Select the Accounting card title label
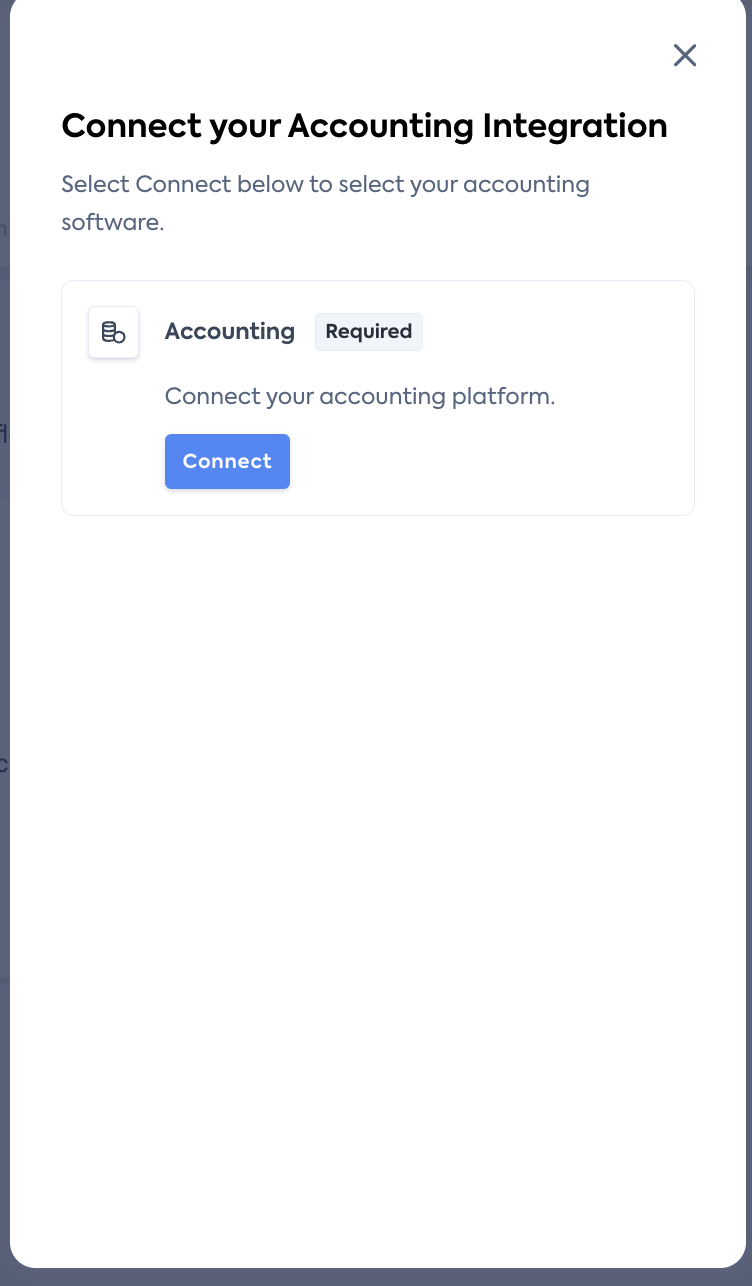 (229, 332)
